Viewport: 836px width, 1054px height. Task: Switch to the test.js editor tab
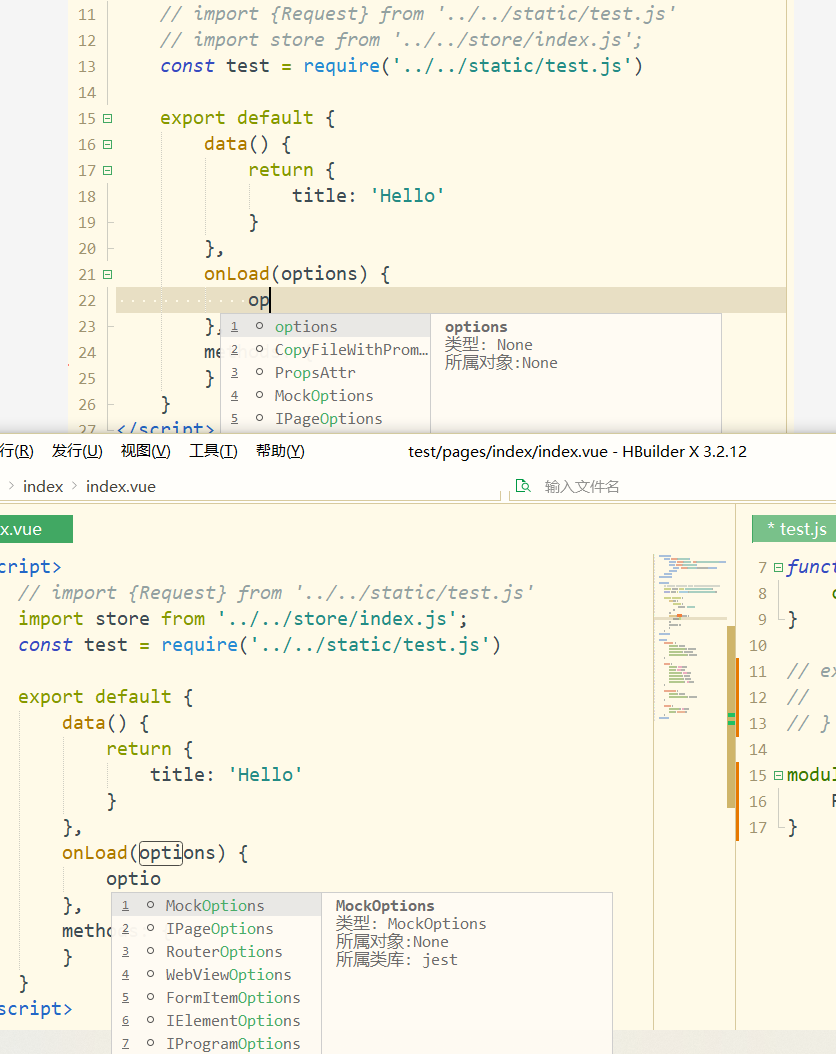pos(796,529)
